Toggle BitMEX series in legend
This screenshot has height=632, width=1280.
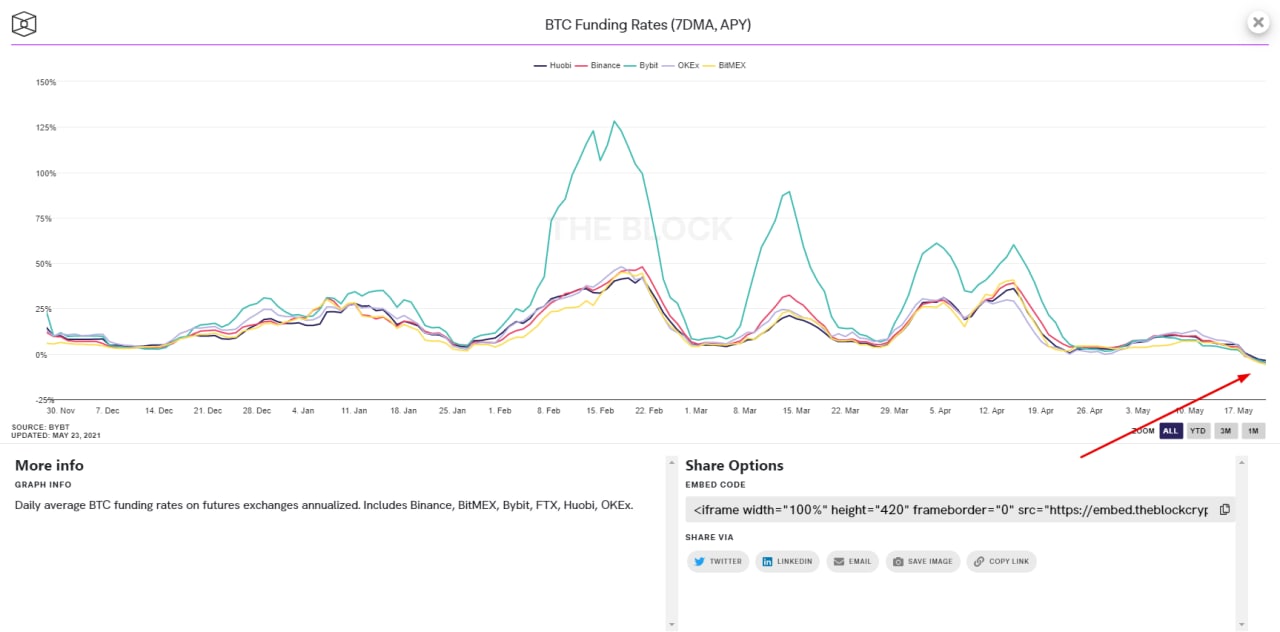724,65
